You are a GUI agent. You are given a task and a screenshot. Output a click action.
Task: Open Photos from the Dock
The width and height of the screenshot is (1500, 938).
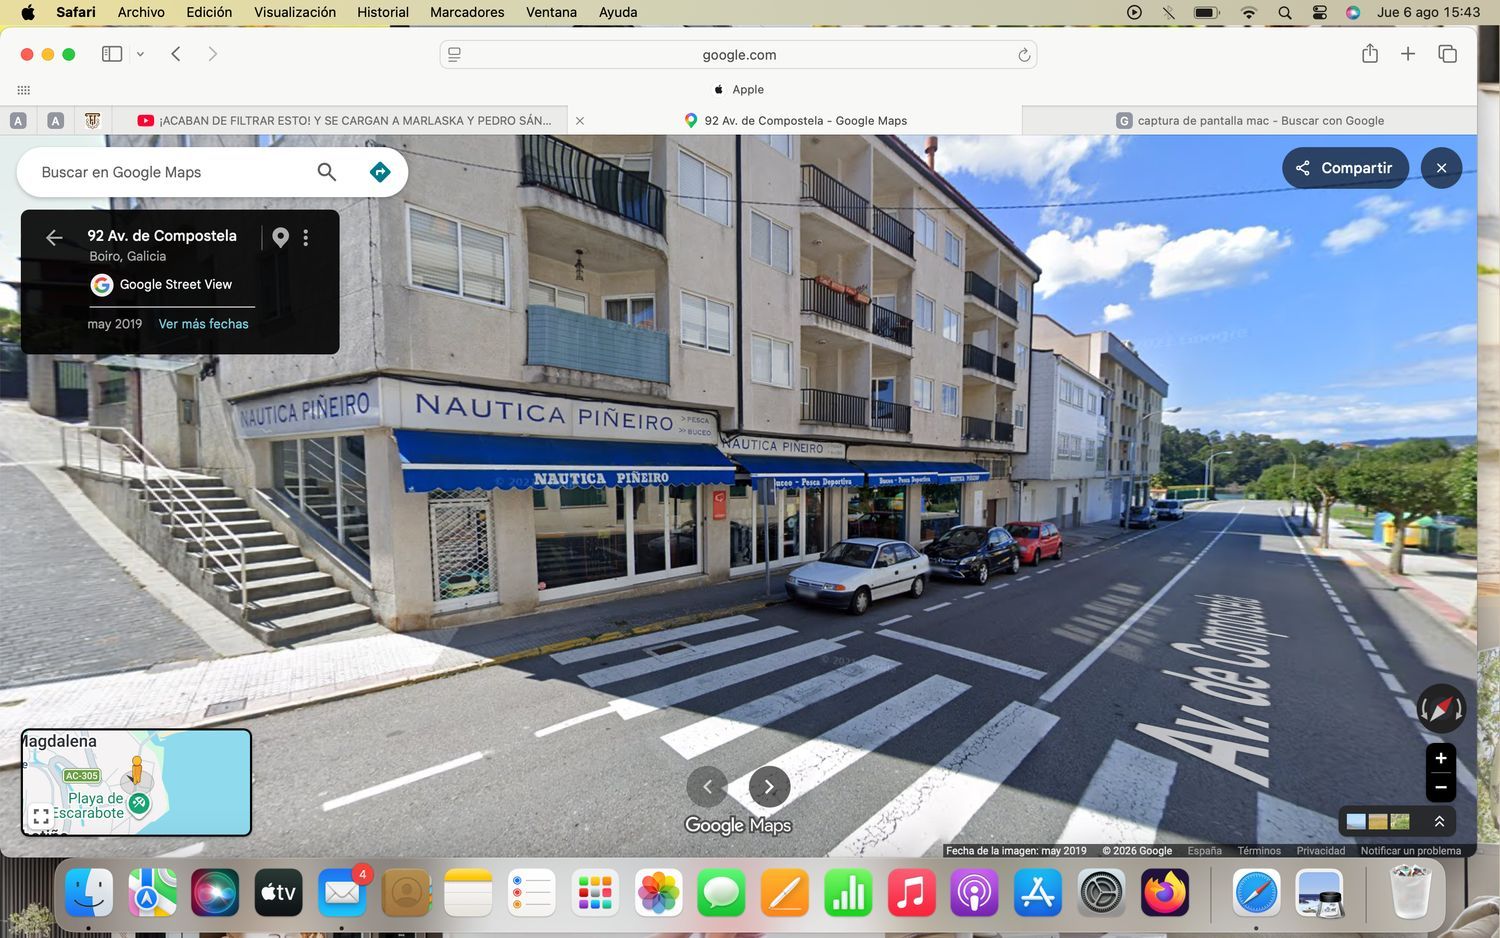[x=658, y=892]
